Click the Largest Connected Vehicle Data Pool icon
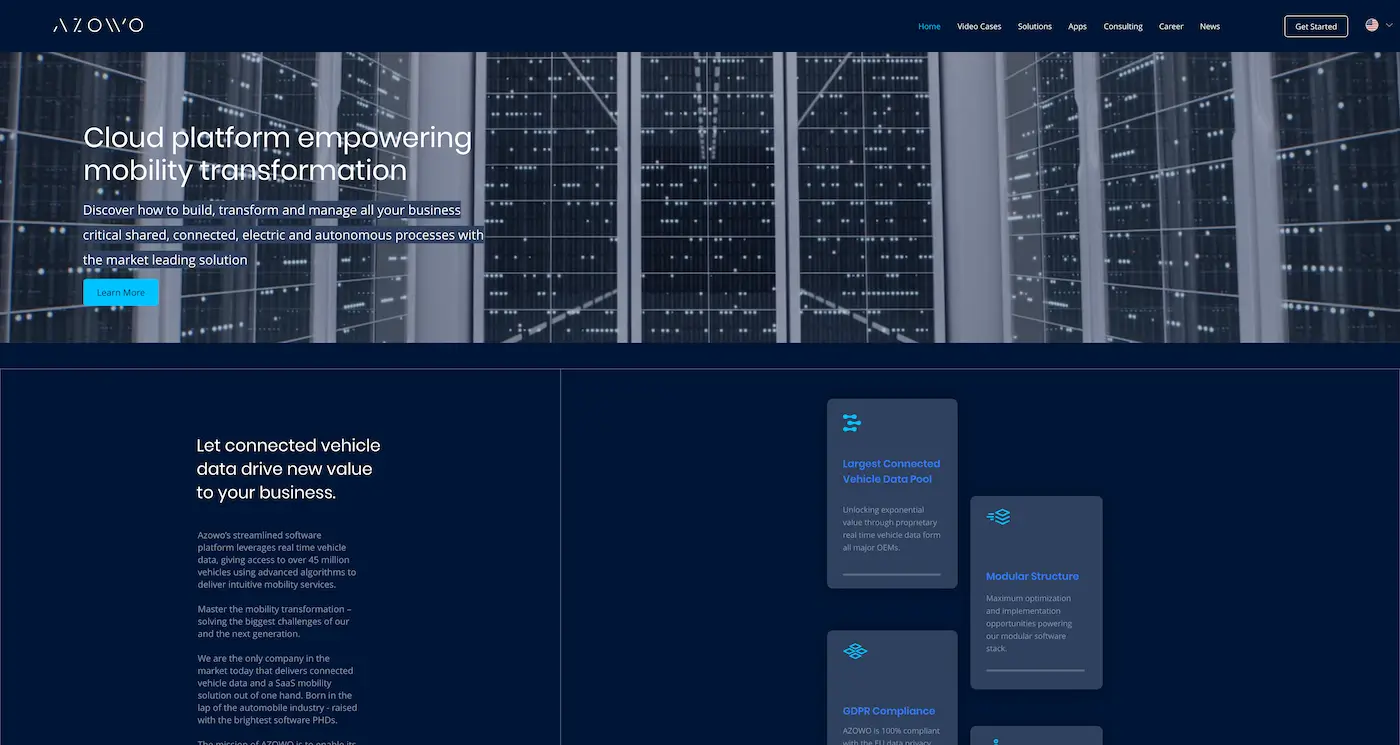 coord(852,423)
